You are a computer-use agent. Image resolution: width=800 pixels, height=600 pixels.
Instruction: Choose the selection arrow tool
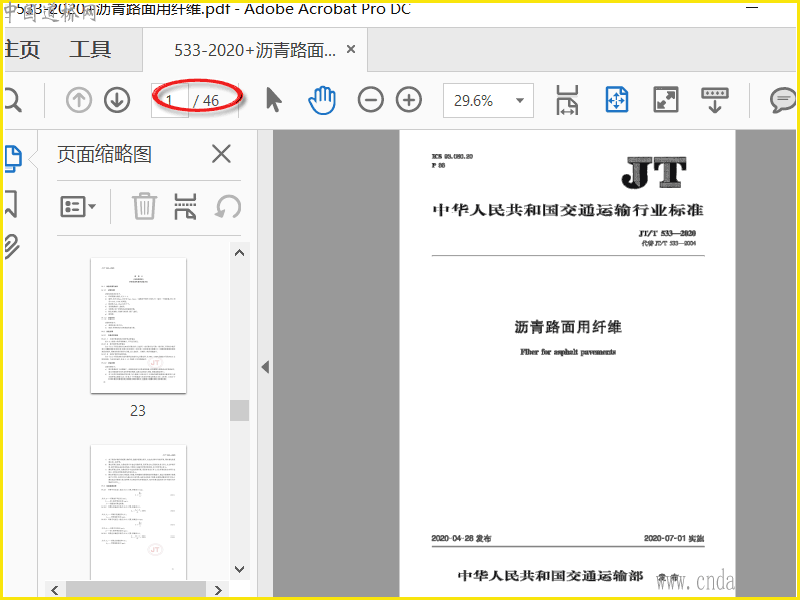273,100
